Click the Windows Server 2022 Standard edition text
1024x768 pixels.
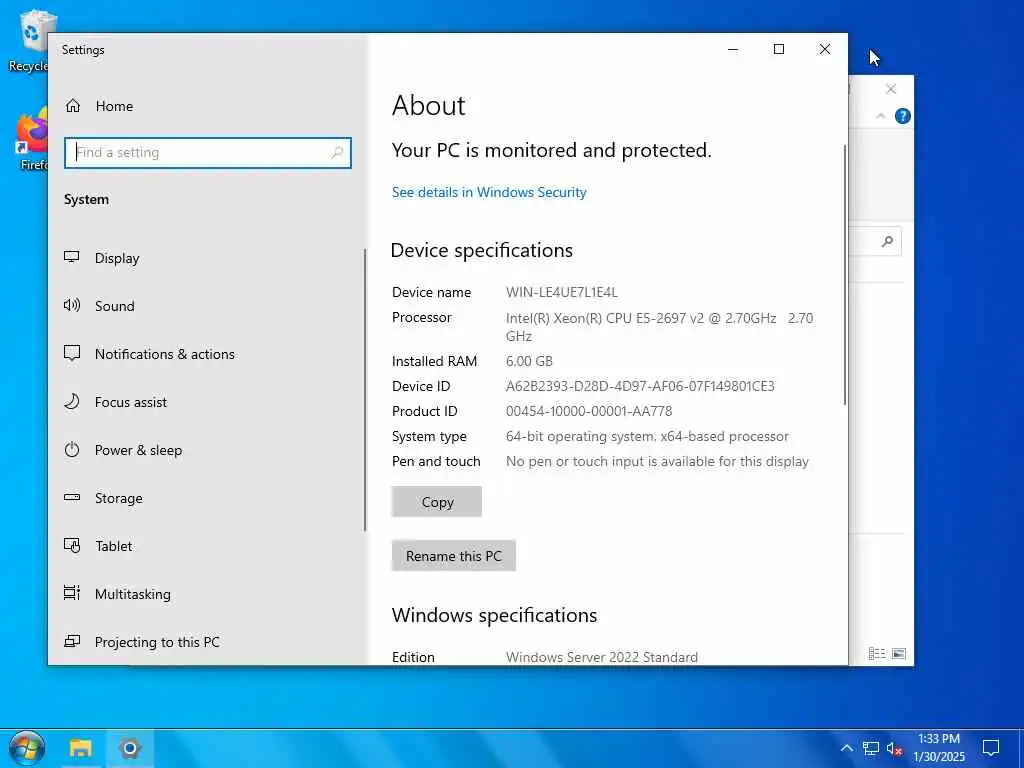[601, 657]
